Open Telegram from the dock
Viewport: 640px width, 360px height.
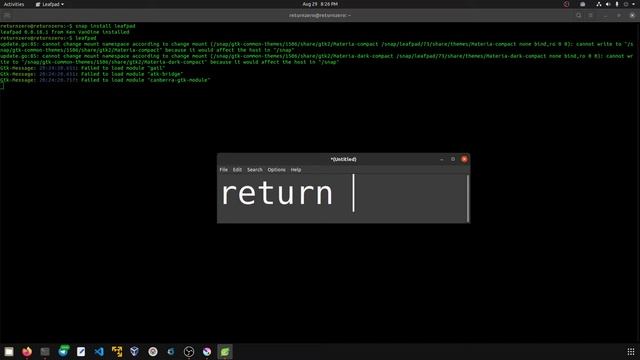tap(63, 351)
